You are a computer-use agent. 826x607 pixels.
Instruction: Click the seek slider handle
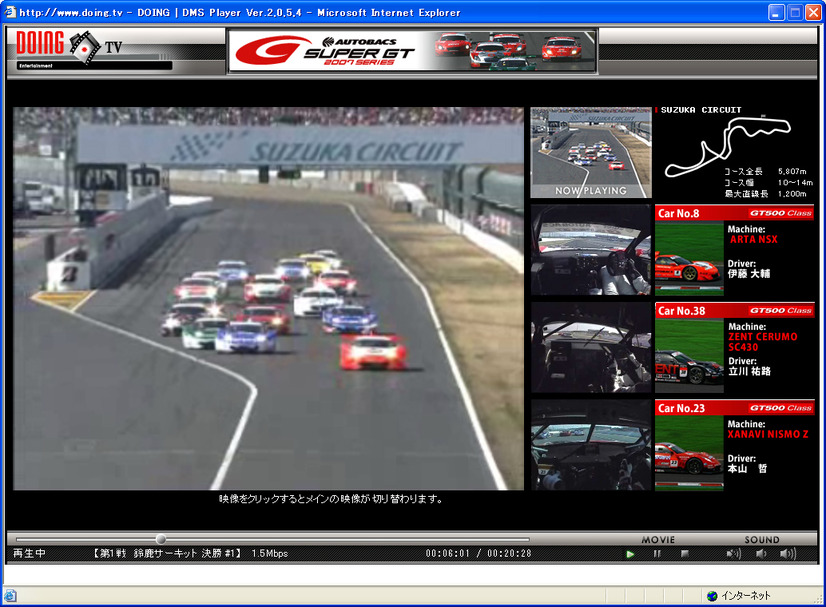tap(161, 539)
